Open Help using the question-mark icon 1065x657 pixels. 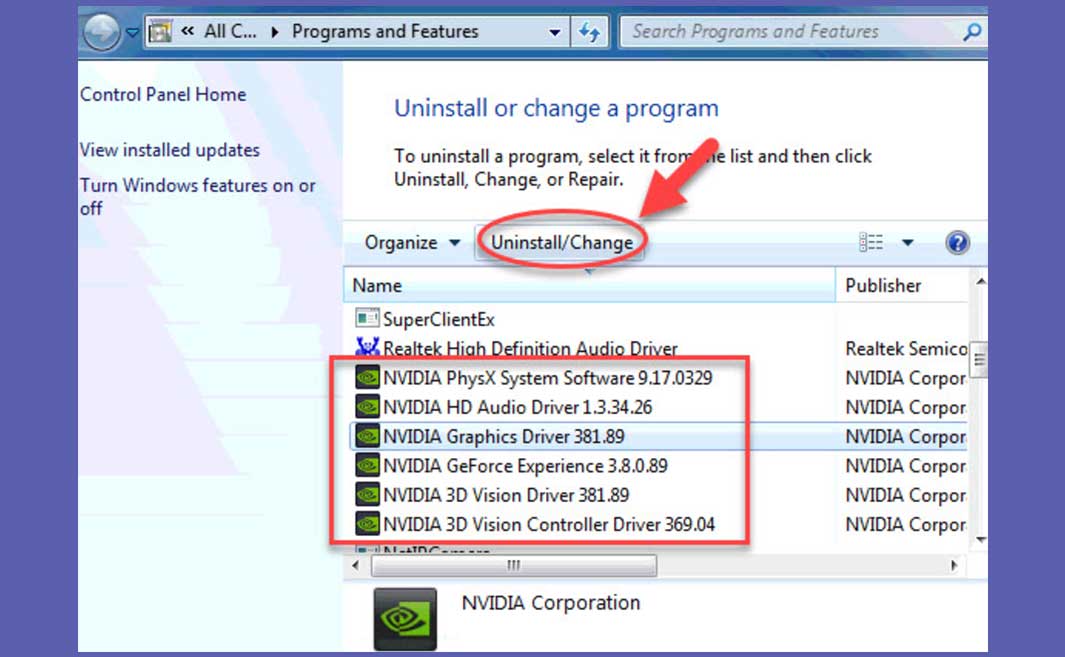point(957,242)
